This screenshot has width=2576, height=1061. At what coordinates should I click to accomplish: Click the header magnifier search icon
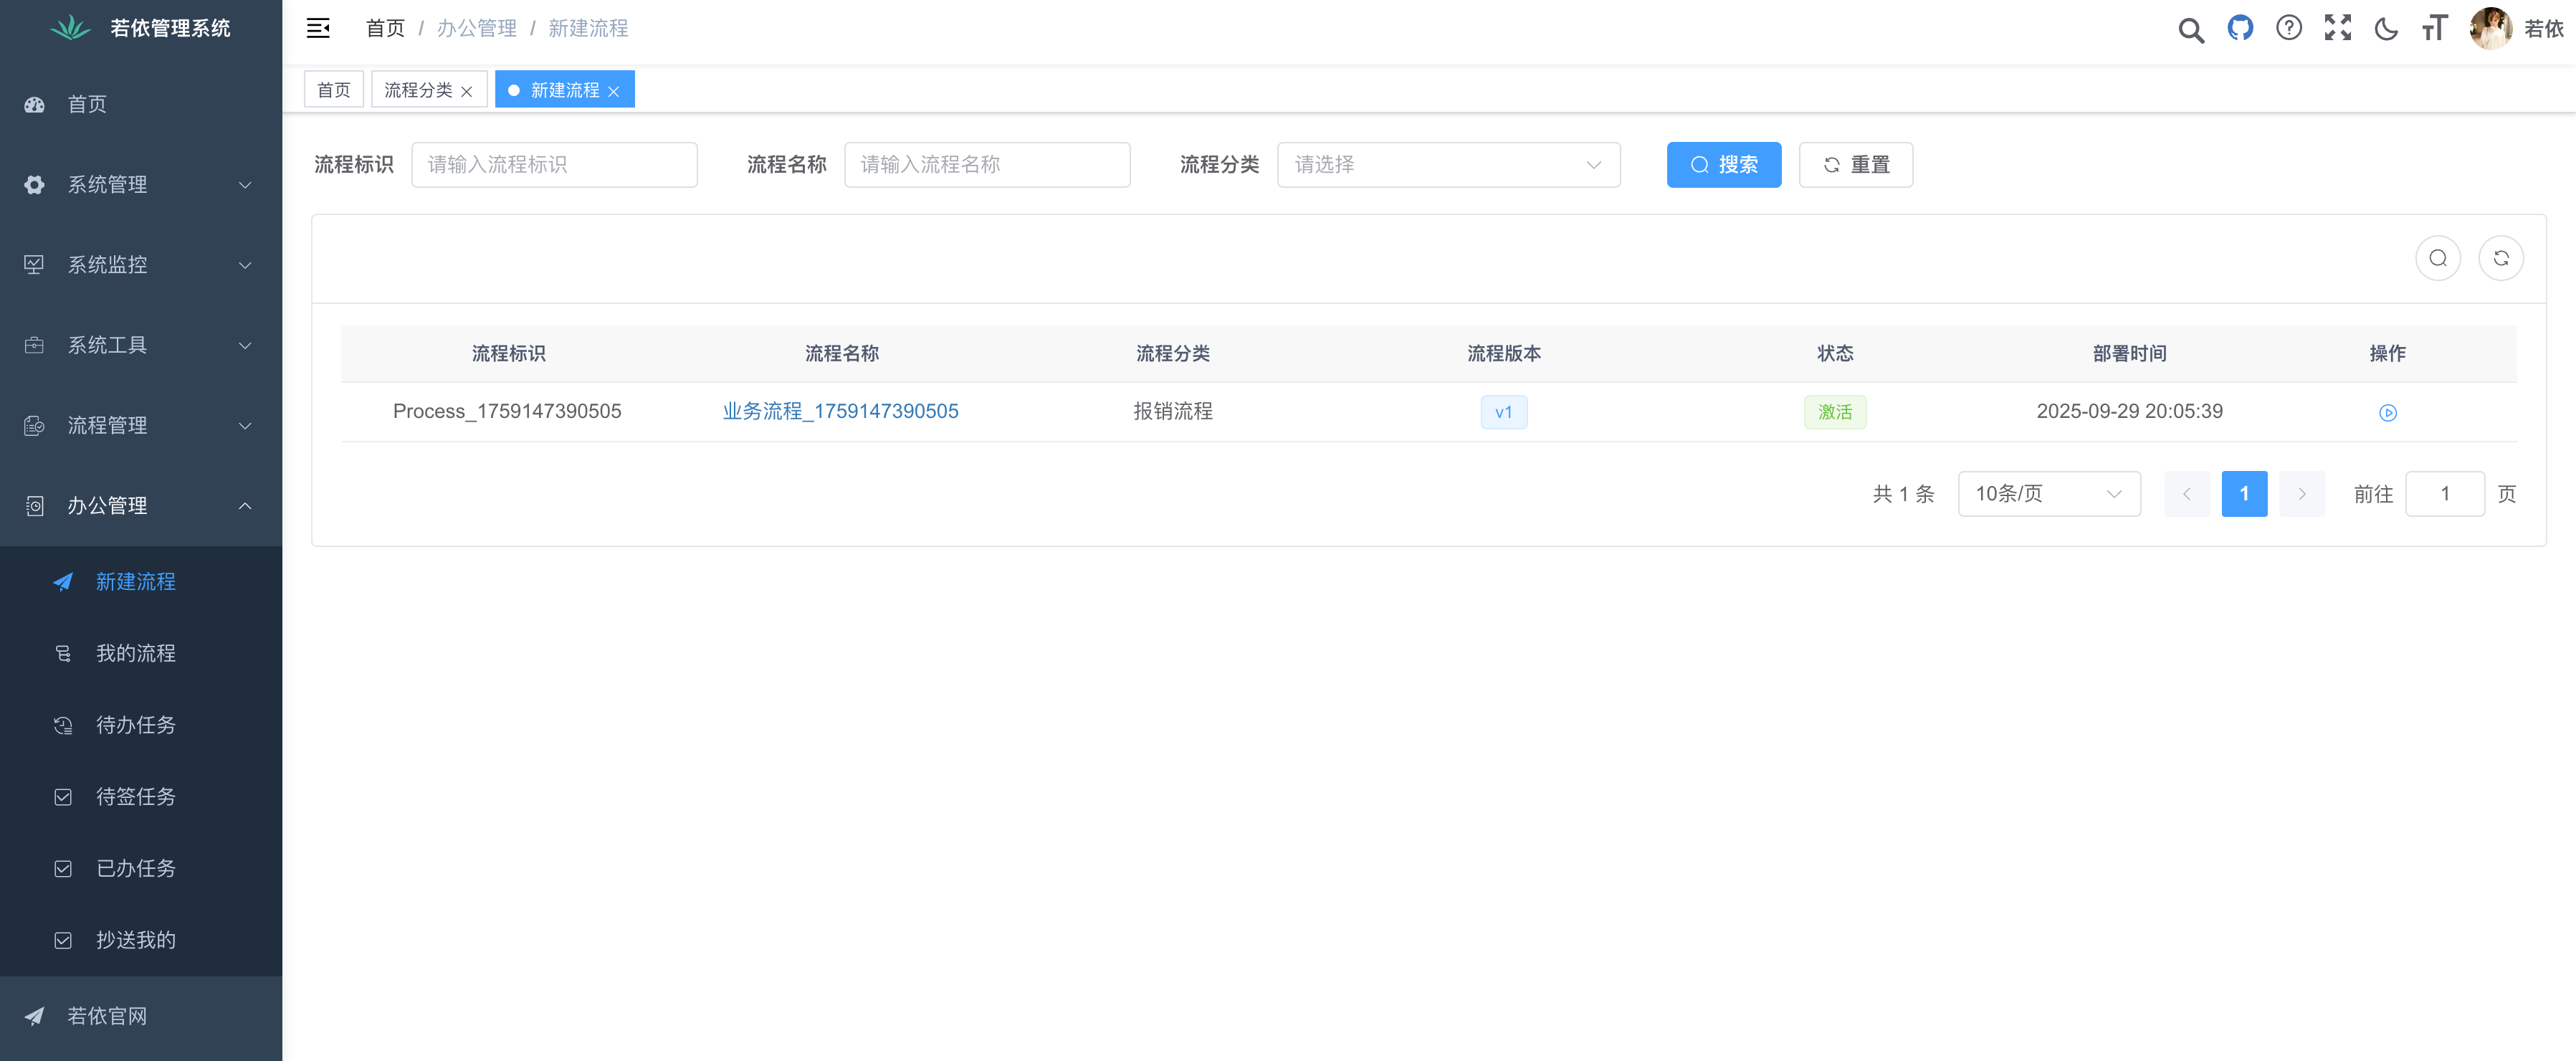2190,29
